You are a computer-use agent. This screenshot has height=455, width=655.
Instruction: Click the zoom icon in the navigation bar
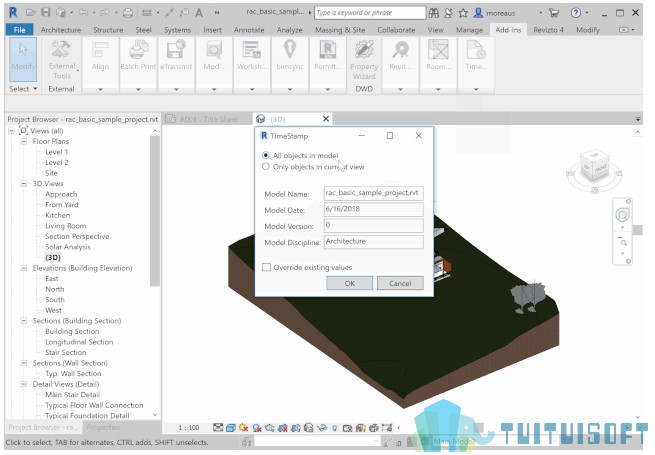coord(622,242)
